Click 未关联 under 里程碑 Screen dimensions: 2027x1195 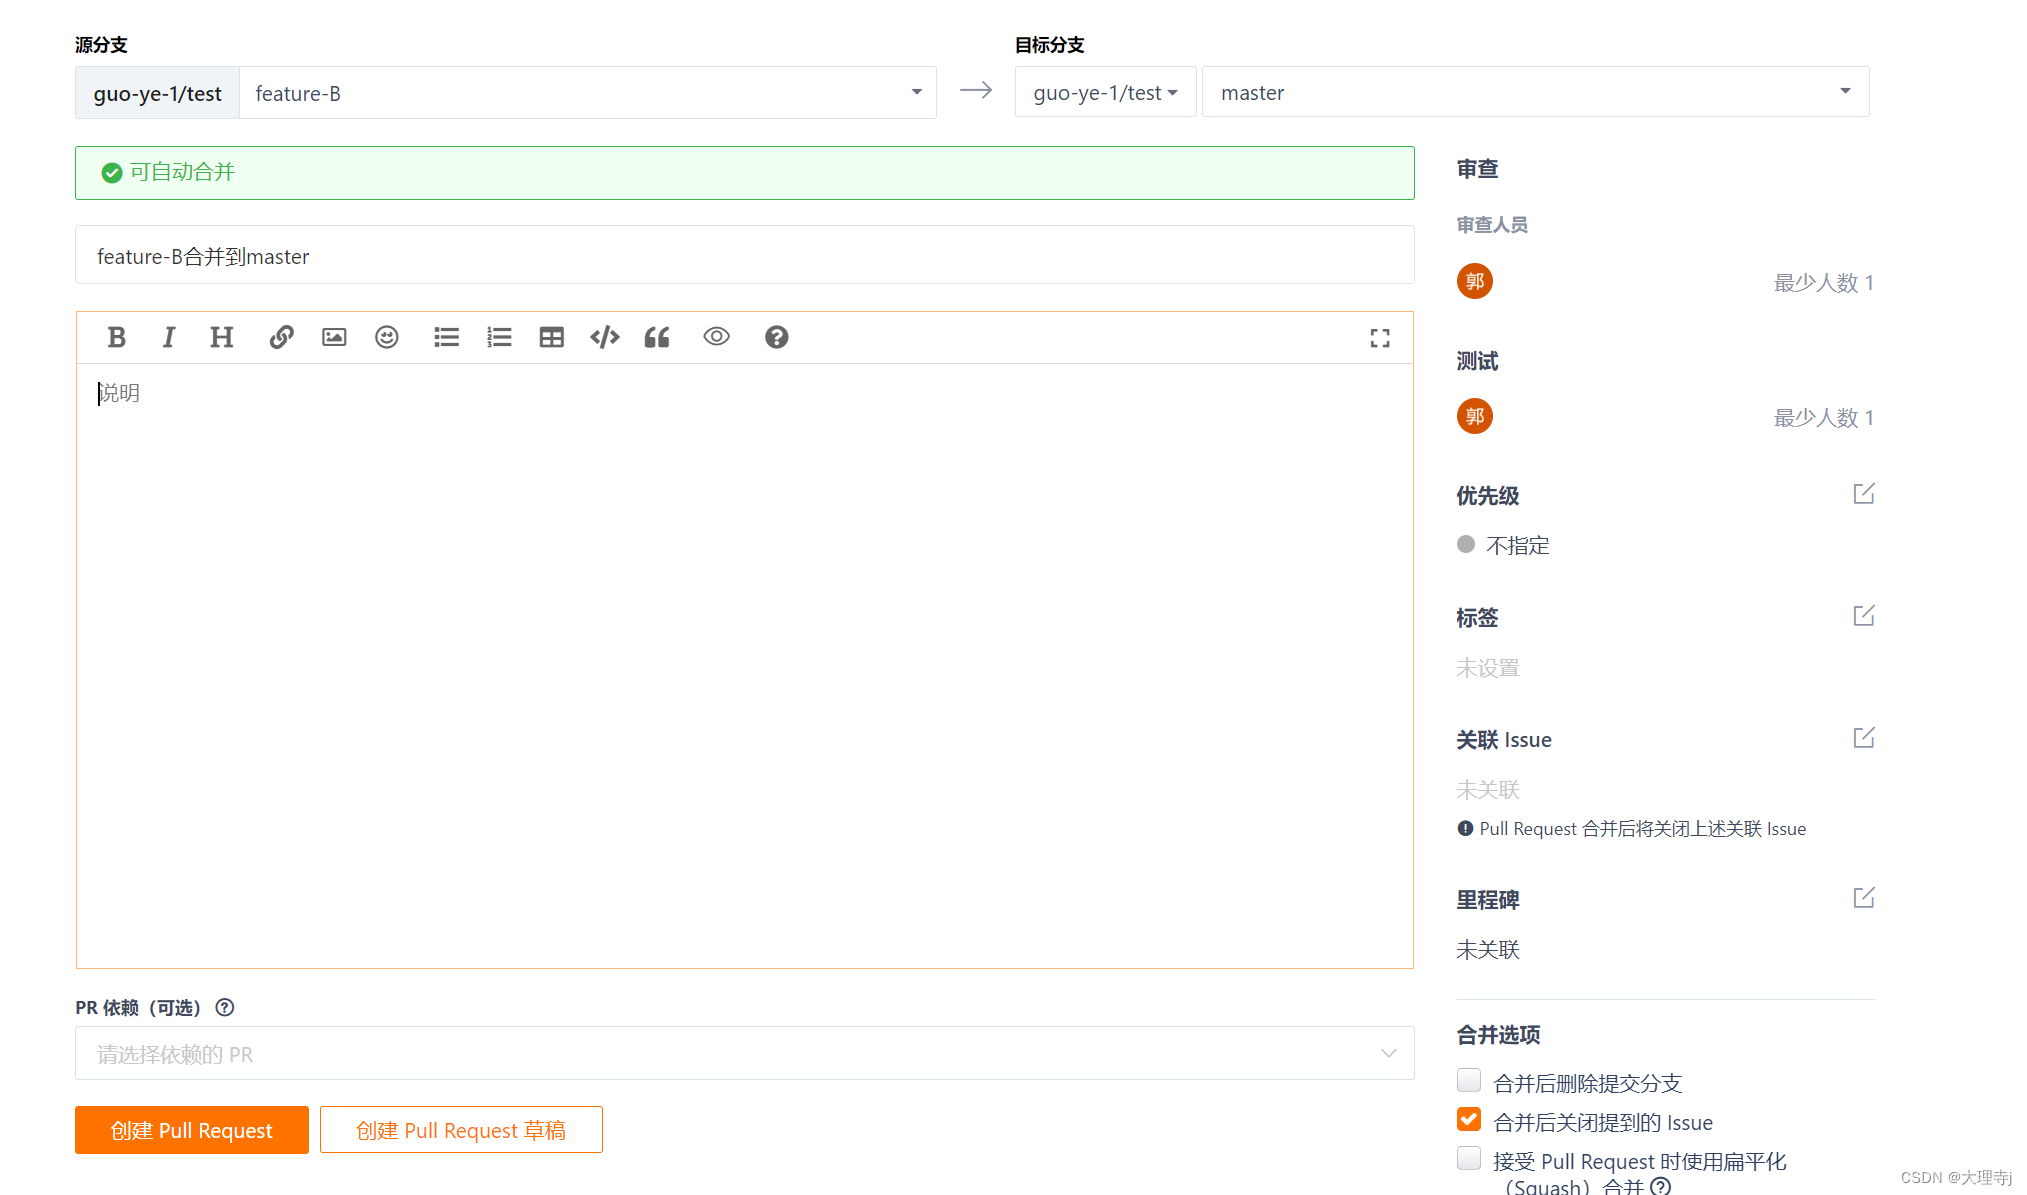coord(1488,950)
